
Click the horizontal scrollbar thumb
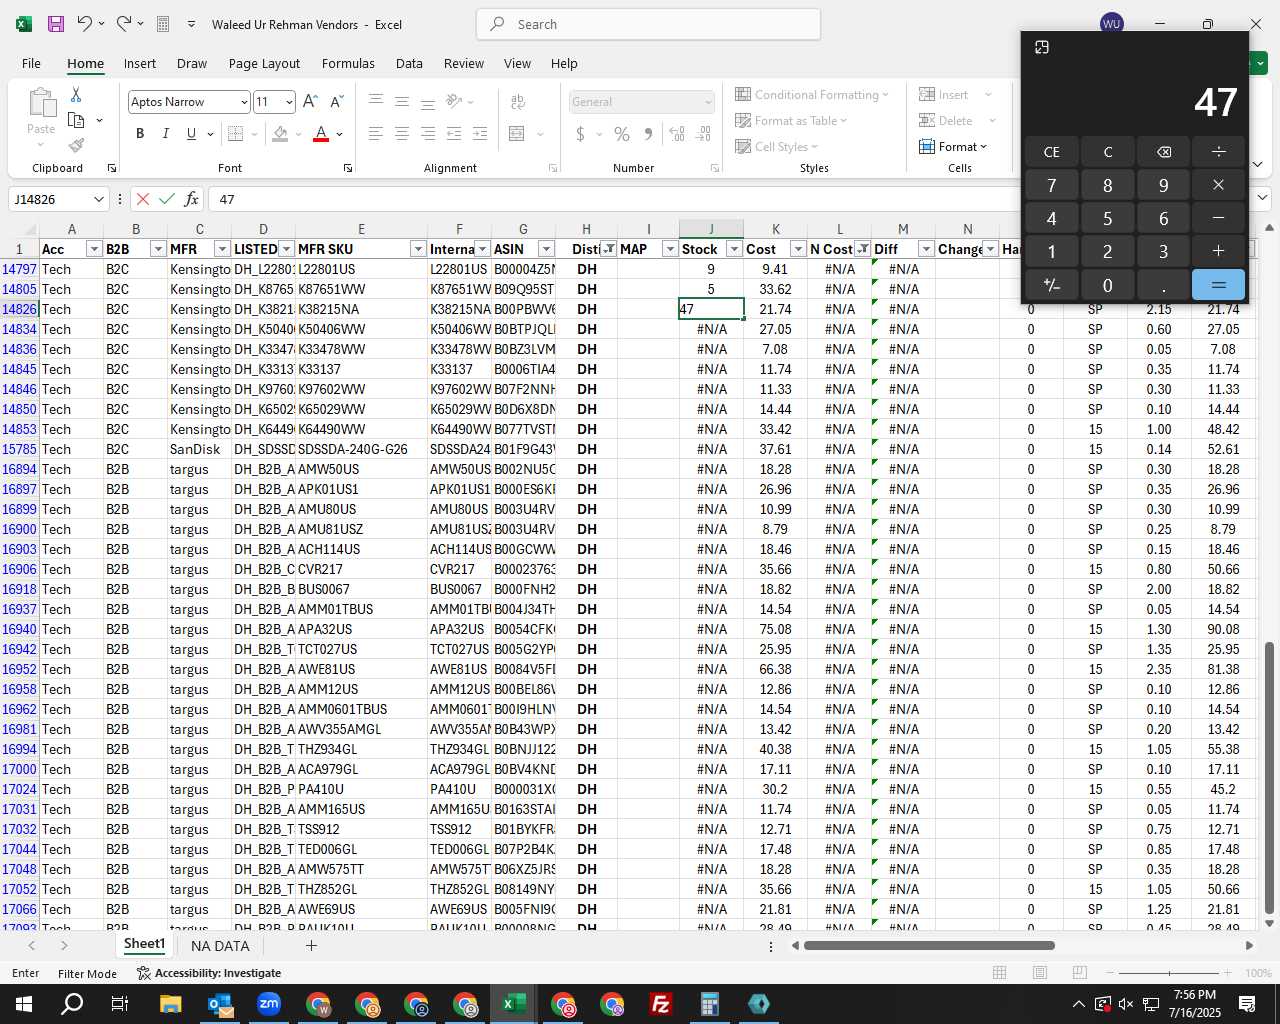tap(929, 946)
